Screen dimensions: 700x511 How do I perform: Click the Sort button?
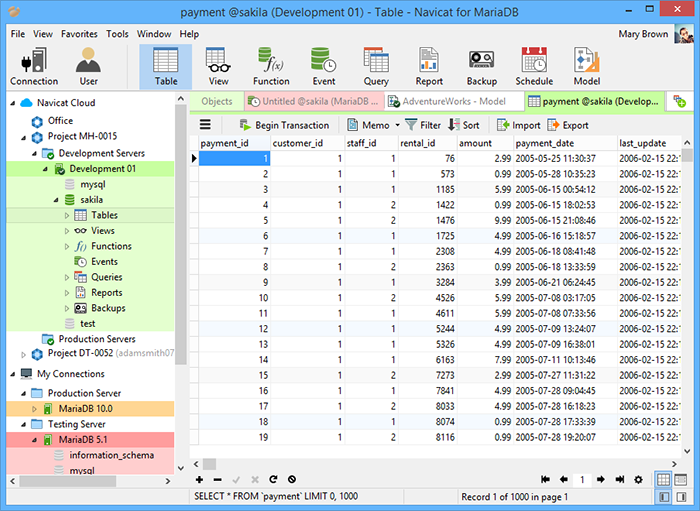[464, 125]
